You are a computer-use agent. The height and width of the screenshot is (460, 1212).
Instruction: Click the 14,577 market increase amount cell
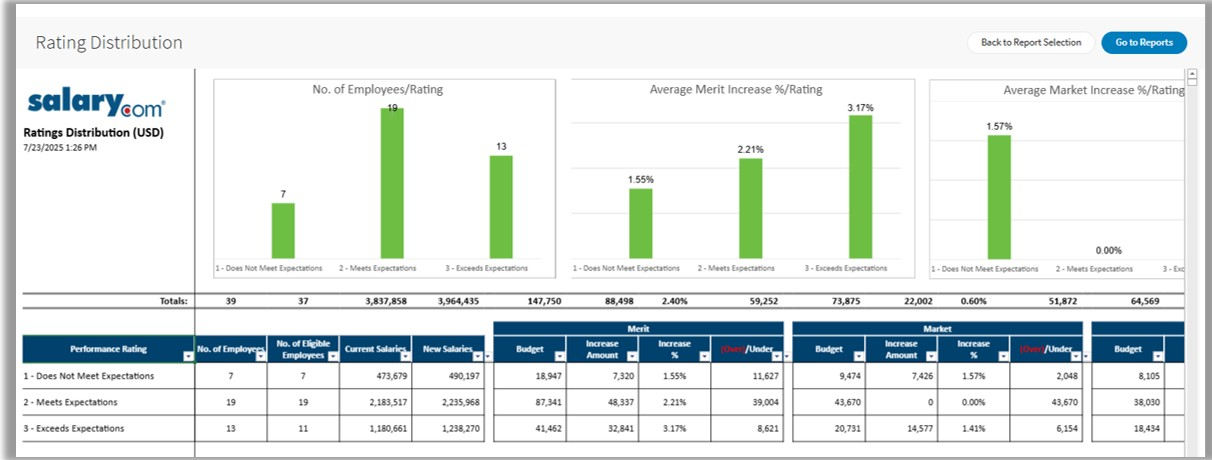pos(902,428)
